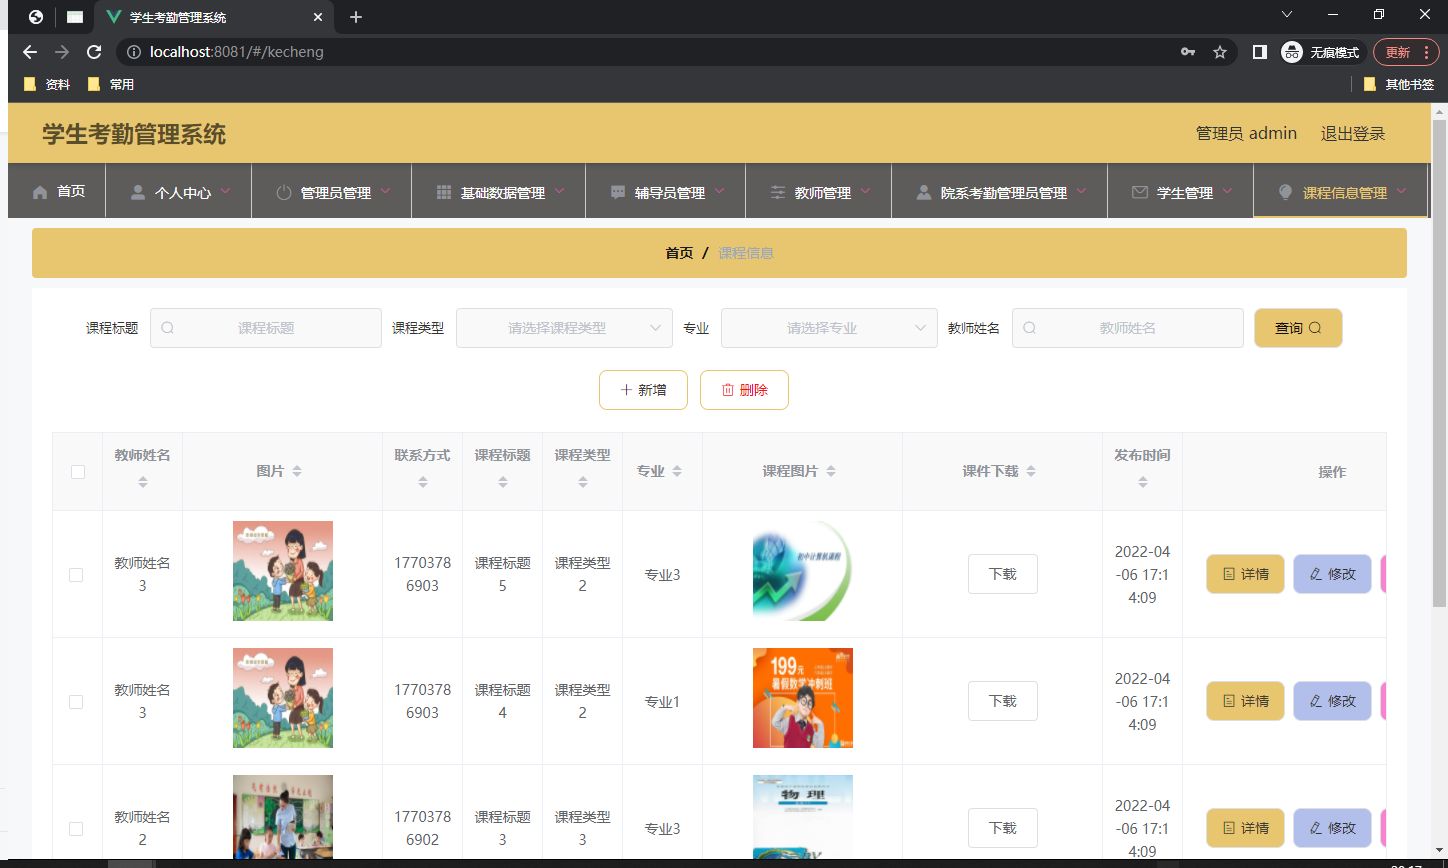The image size is (1448, 868).
Task: Bookmark this page with the star icon
Action: point(1220,52)
